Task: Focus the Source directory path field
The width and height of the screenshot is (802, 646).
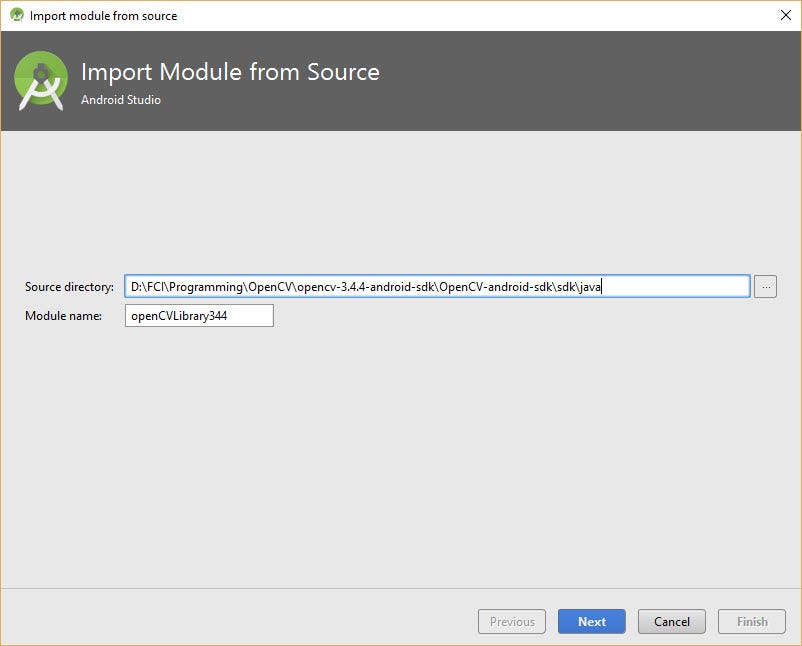Action: point(437,286)
